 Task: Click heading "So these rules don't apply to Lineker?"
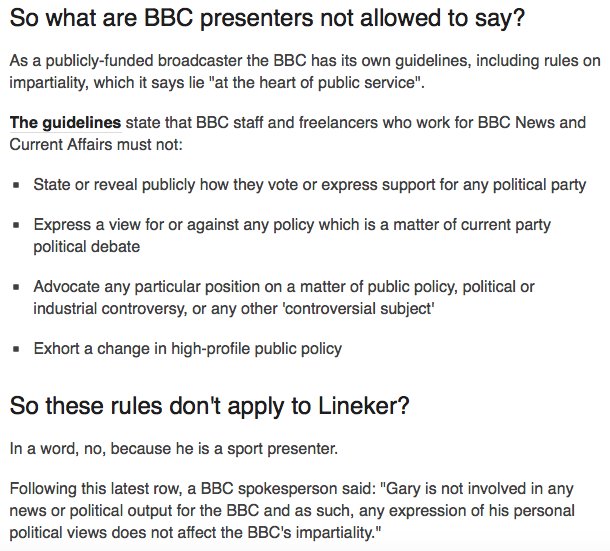210,406
